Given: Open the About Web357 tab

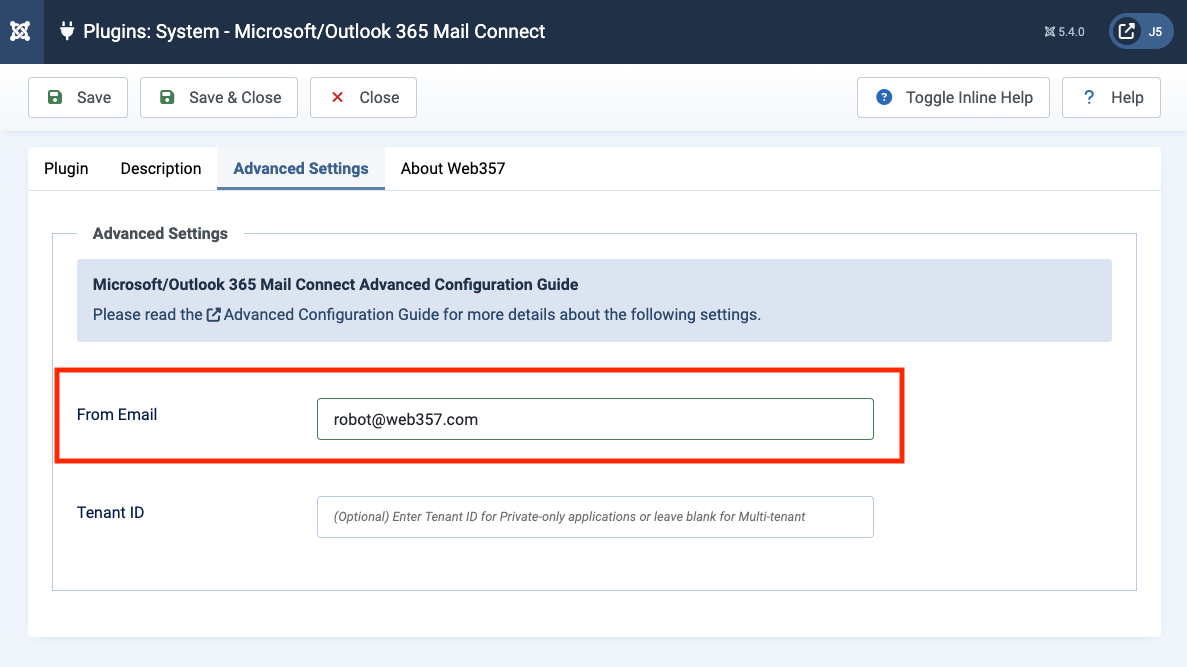Looking at the screenshot, I should pos(453,169).
